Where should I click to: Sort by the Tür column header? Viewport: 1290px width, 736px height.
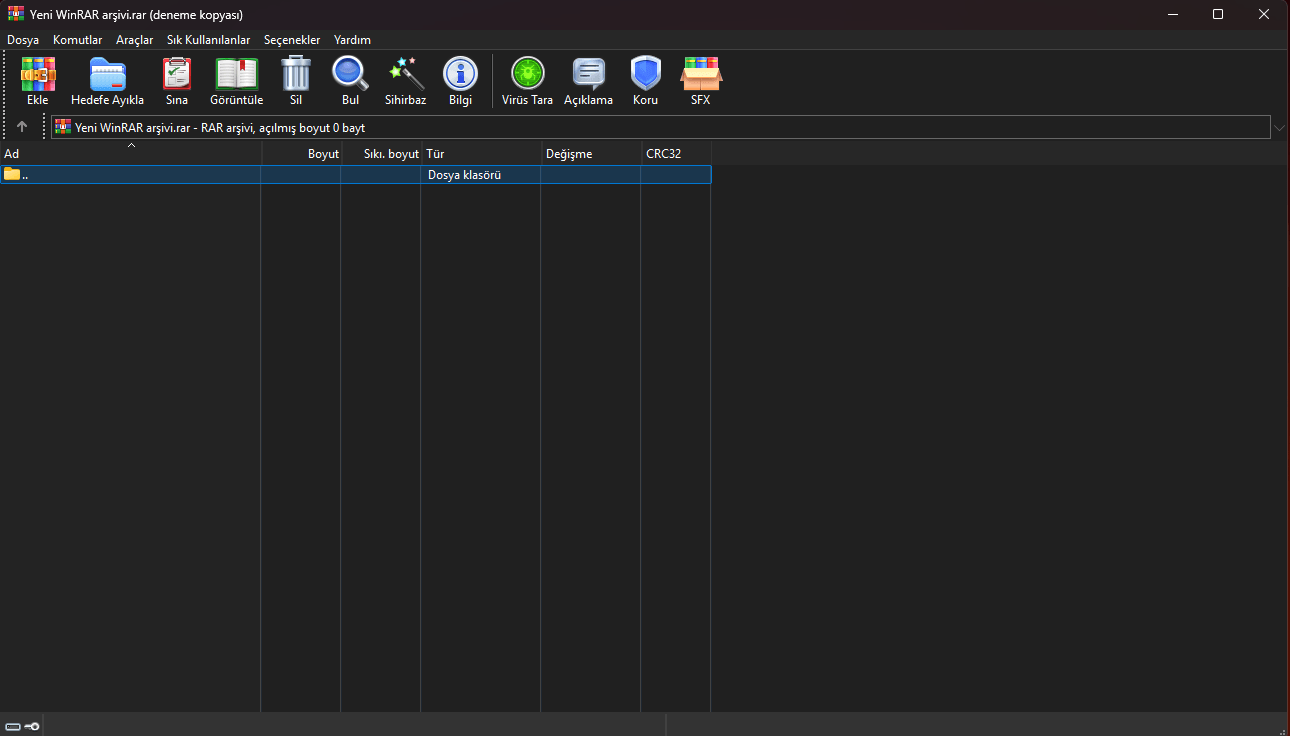click(482, 154)
